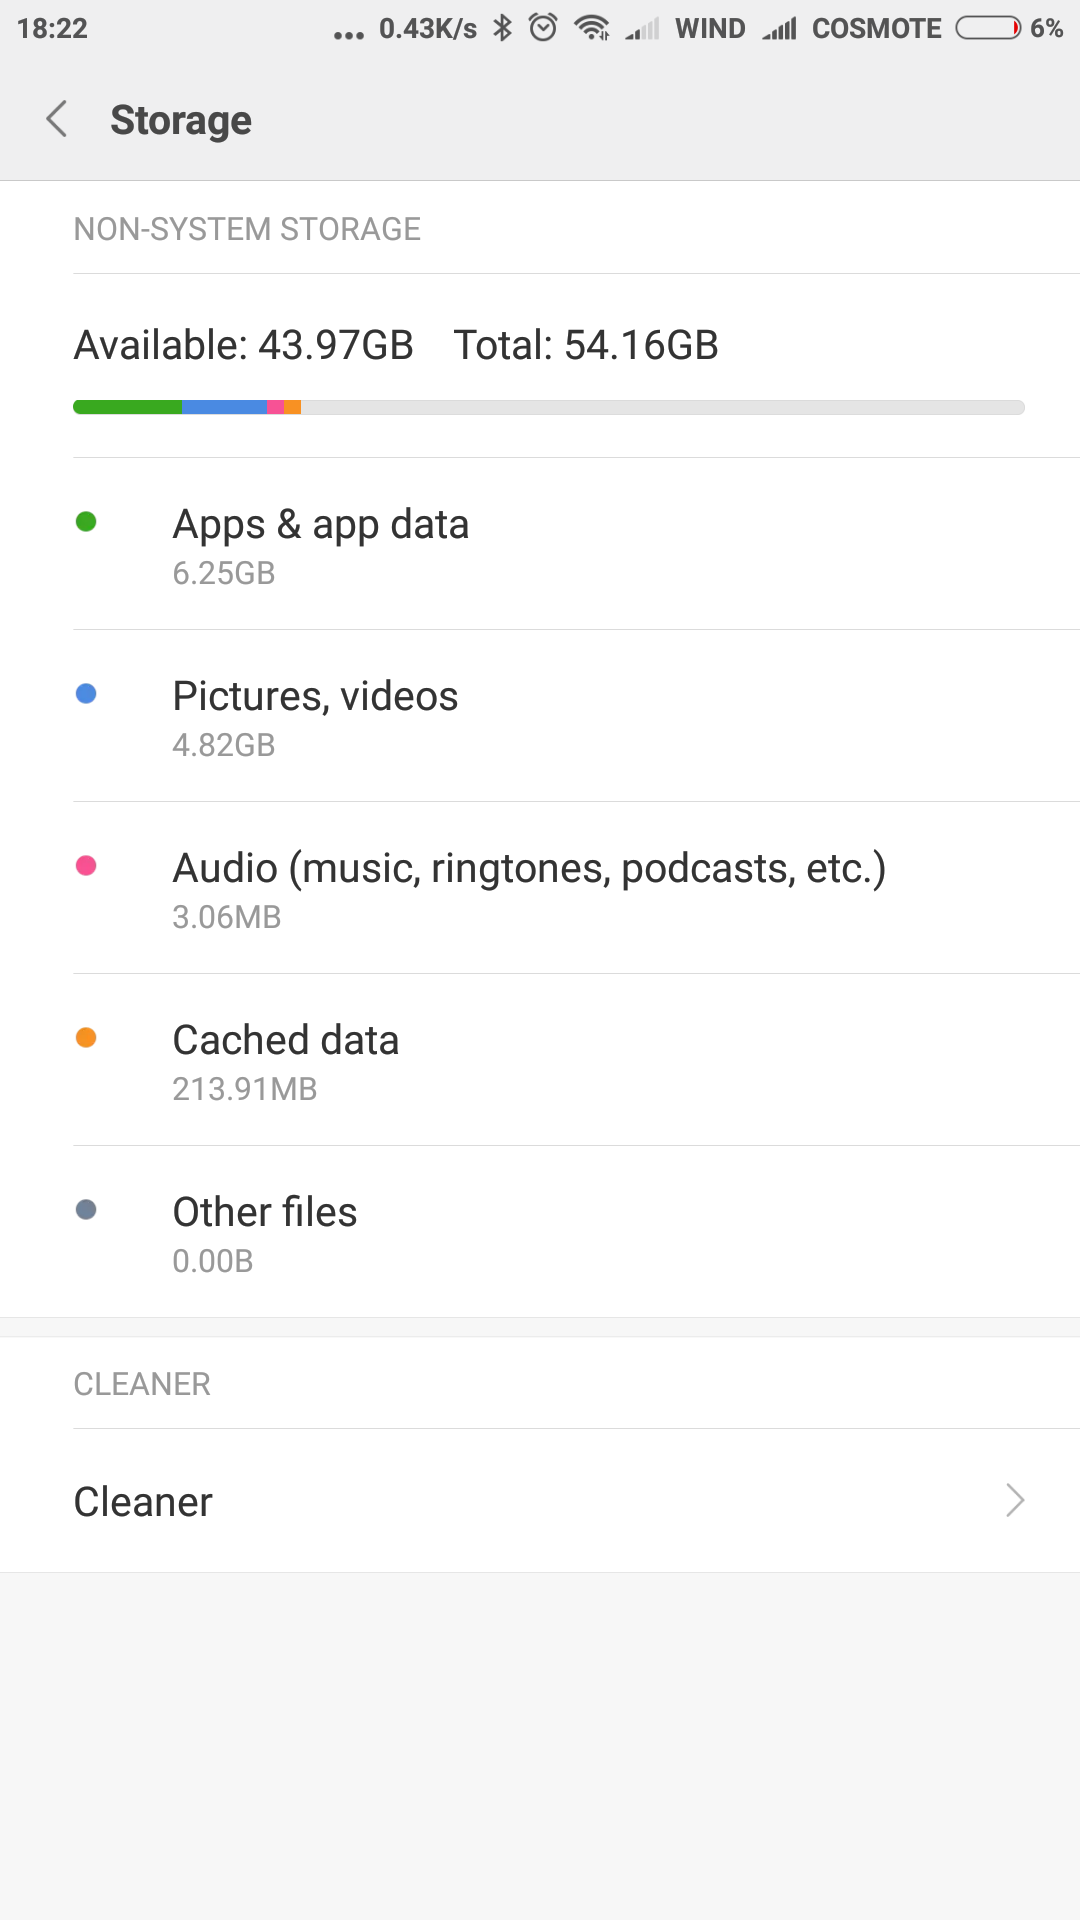Tap blue segment of storage bar
This screenshot has width=1080, height=1920.
click(x=225, y=407)
